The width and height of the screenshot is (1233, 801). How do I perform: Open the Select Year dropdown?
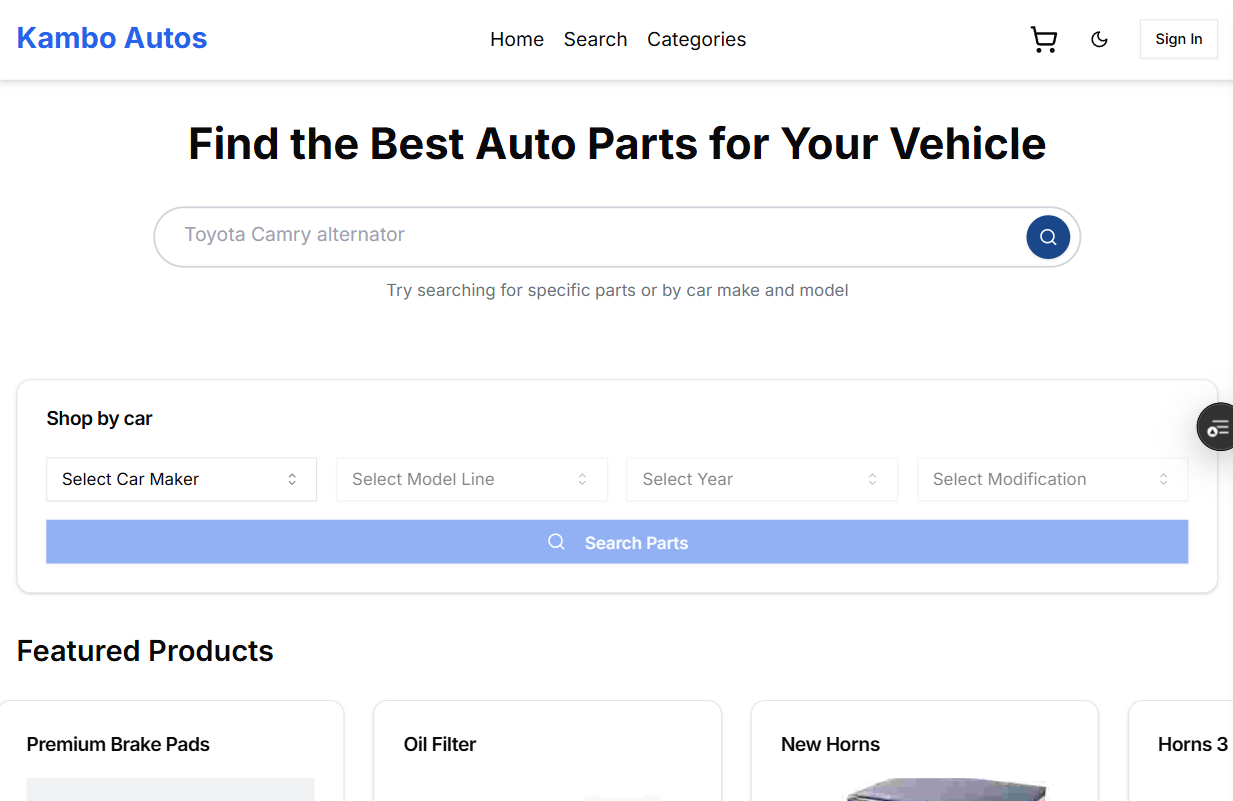pos(762,479)
